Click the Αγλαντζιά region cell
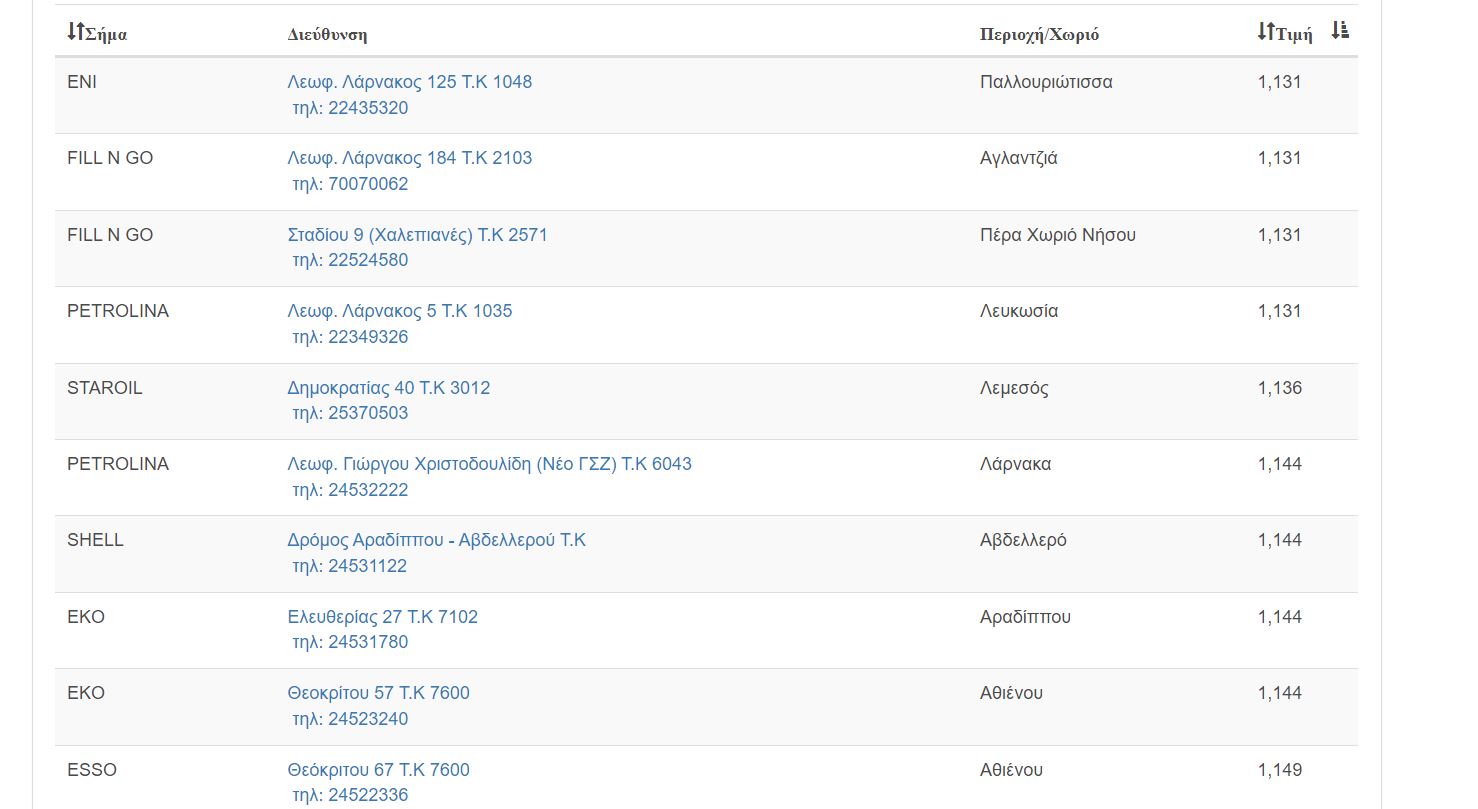1478x809 pixels. click(1019, 158)
